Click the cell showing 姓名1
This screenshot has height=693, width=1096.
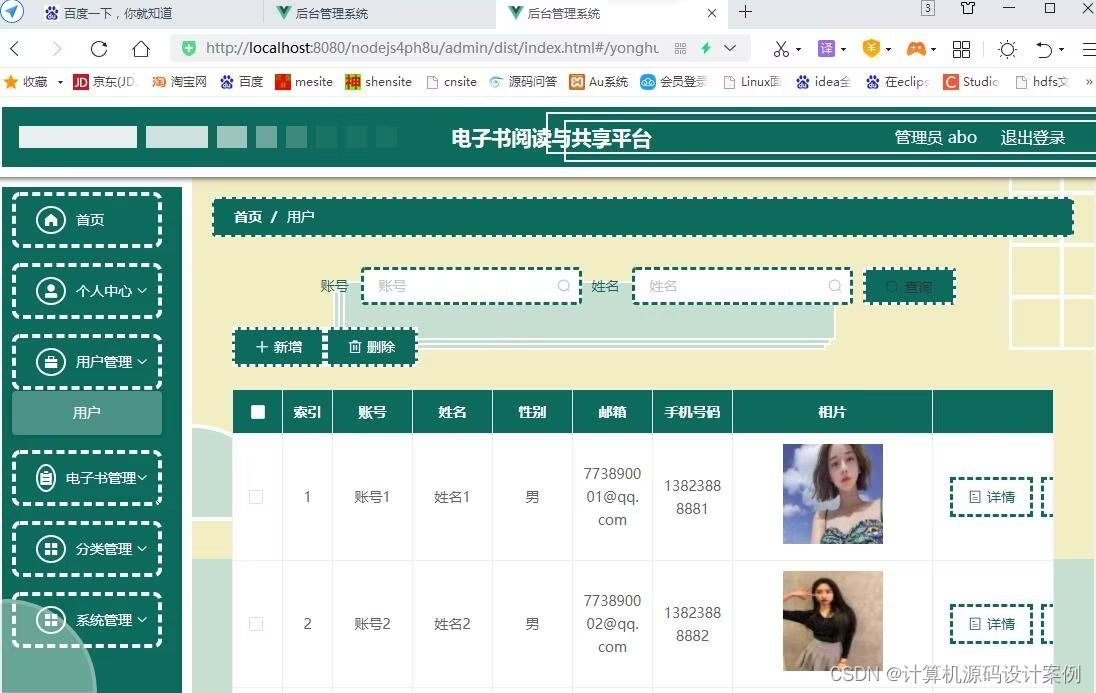452,497
